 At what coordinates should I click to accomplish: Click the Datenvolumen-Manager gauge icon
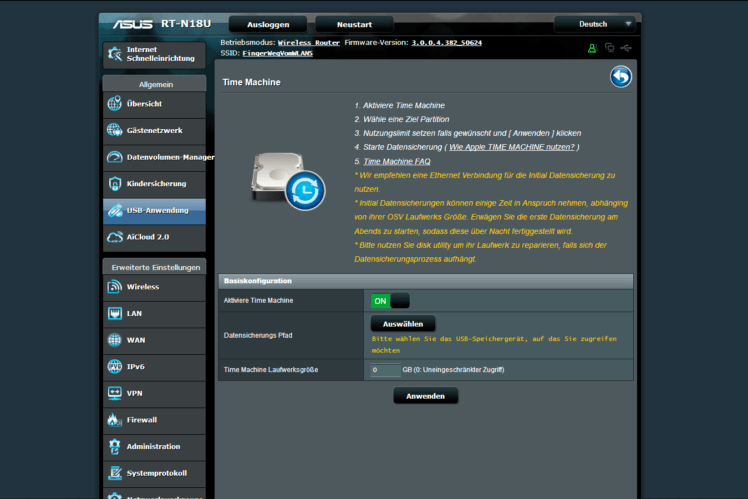tap(114, 157)
